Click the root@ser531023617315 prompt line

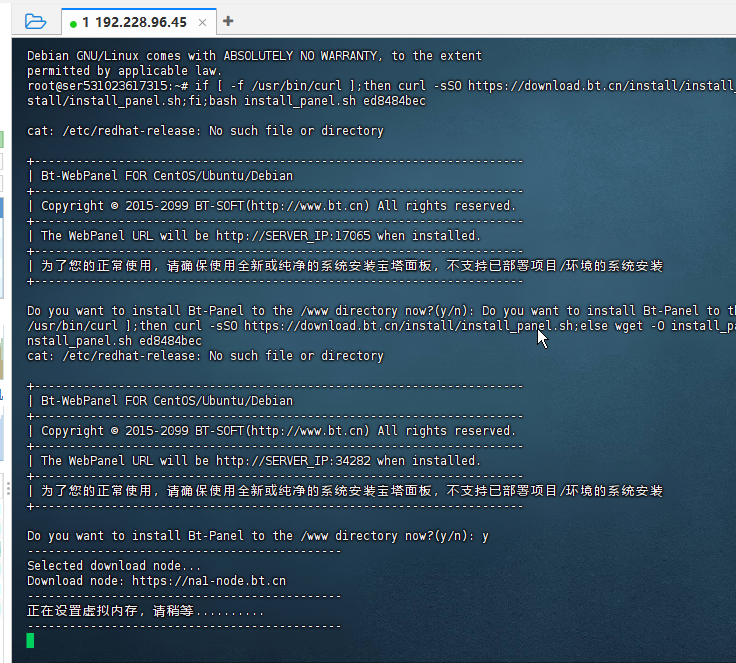[x=381, y=86]
